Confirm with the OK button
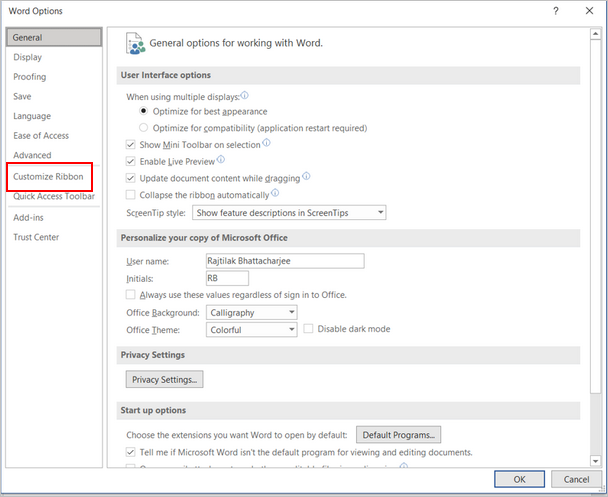 click(519, 479)
